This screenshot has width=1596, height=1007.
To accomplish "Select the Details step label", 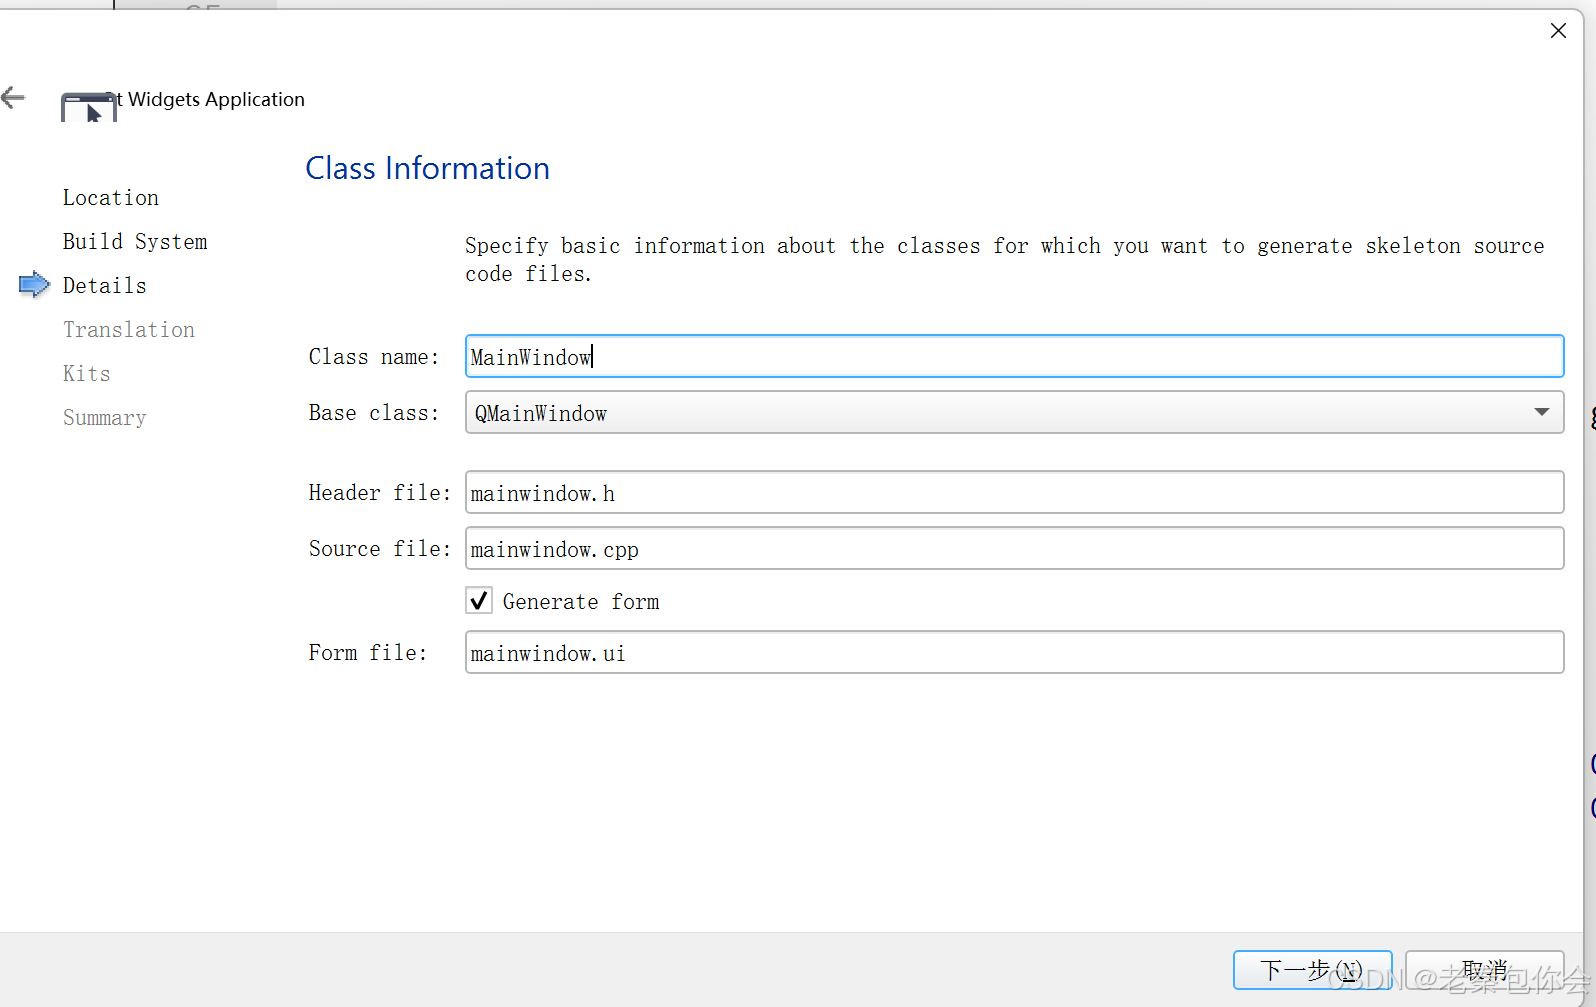I will (x=105, y=286).
